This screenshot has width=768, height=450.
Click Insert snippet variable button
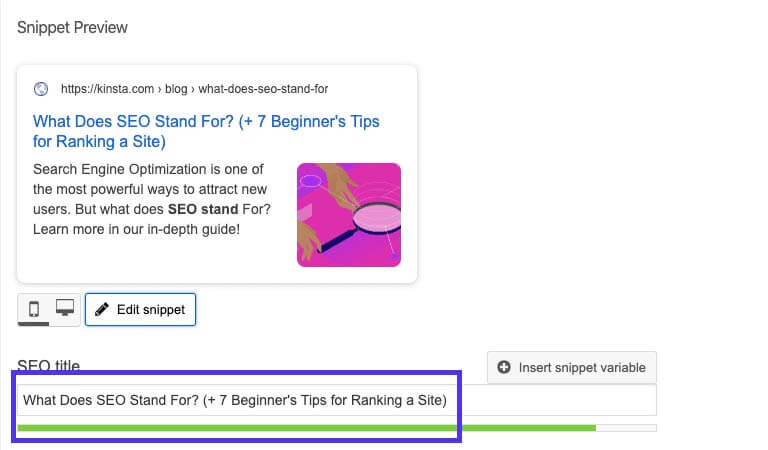(572, 367)
